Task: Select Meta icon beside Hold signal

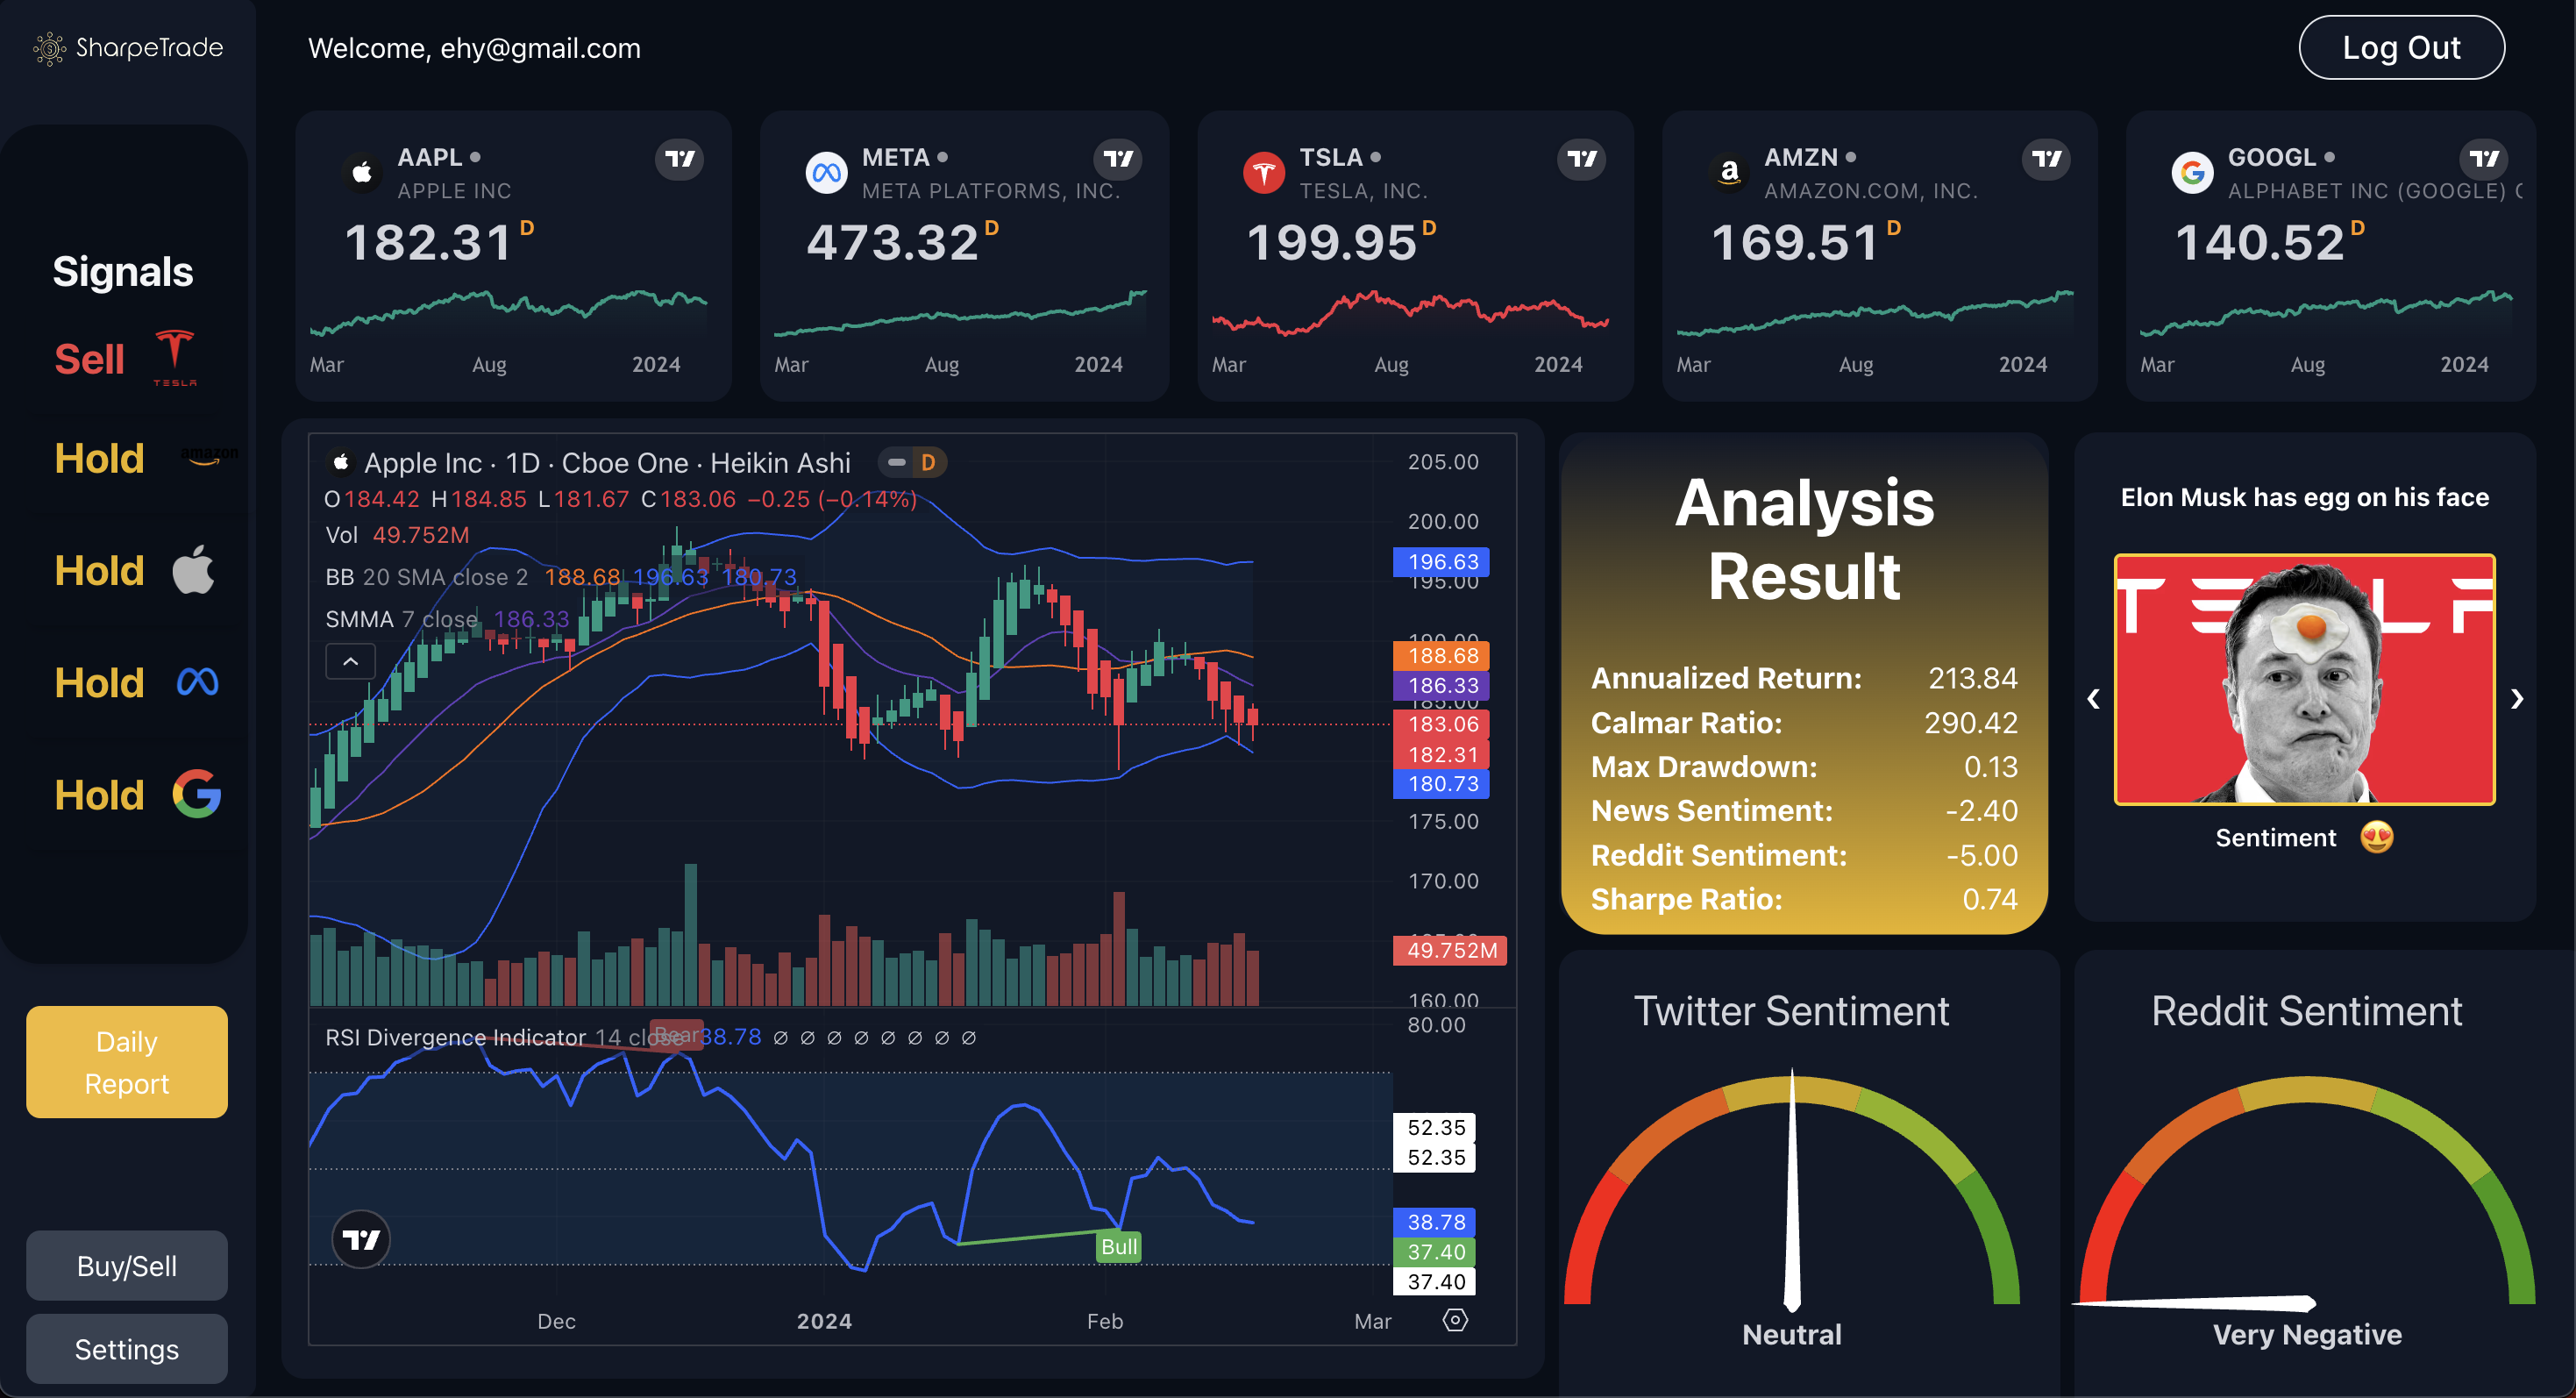Action: coord(197,682)
